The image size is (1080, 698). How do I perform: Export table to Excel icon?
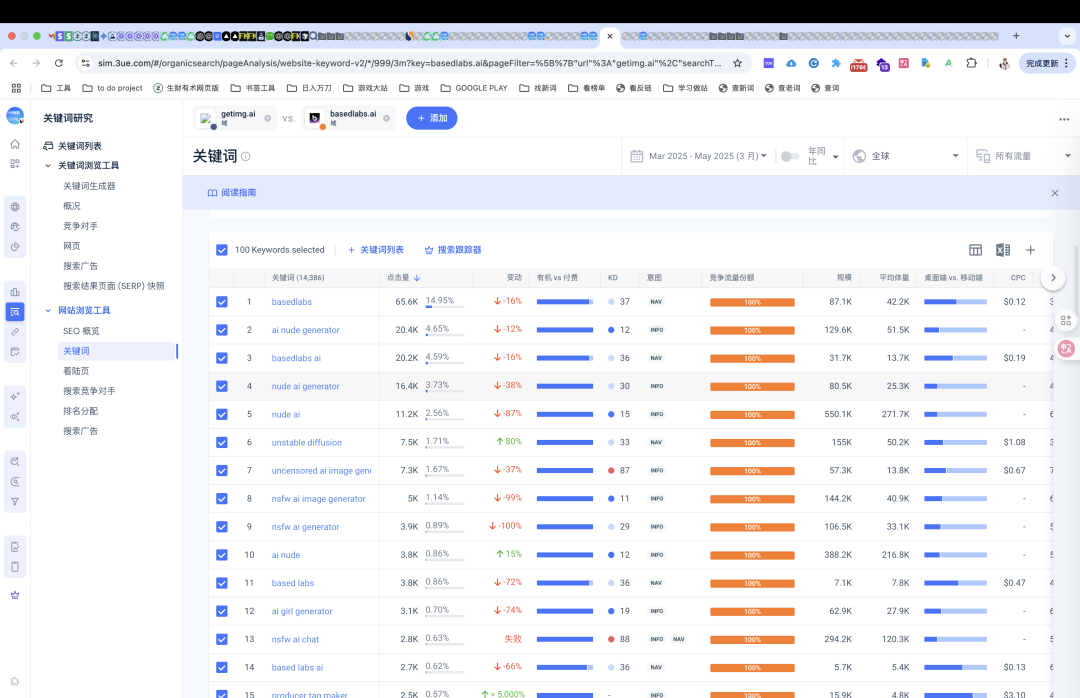[1003, 250]
